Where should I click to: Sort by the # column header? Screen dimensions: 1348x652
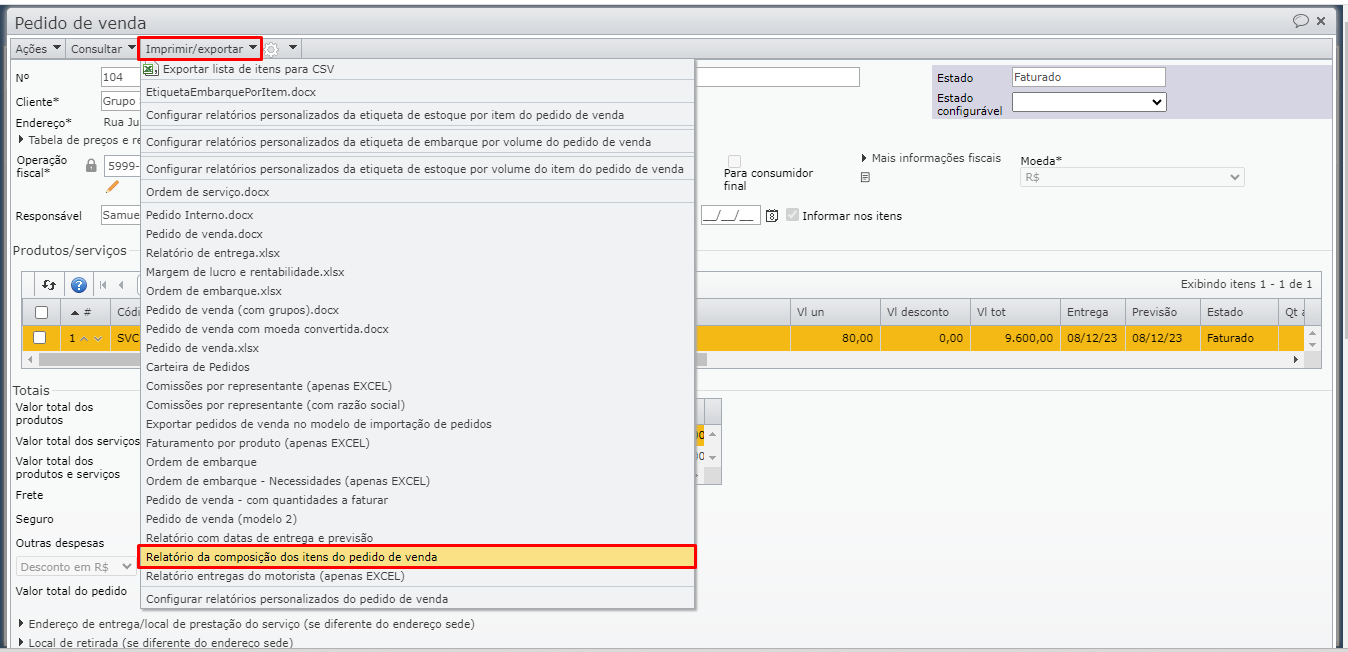click(x=87, y=312)
